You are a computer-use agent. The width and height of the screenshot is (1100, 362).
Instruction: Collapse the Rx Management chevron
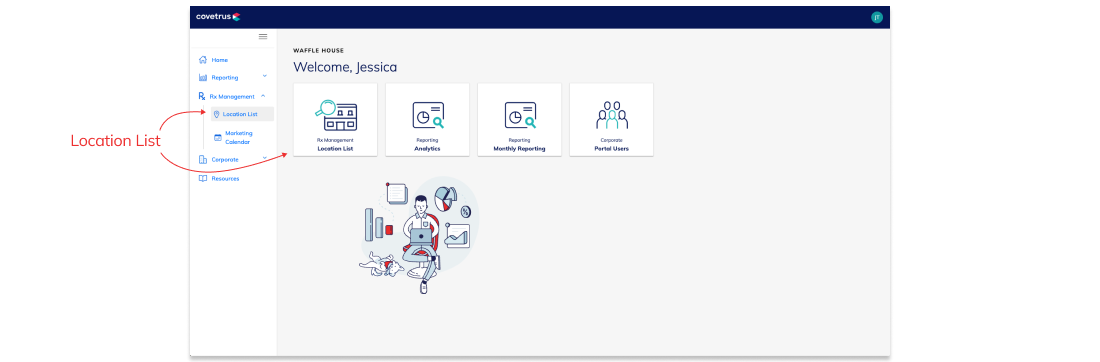point(262,95)
